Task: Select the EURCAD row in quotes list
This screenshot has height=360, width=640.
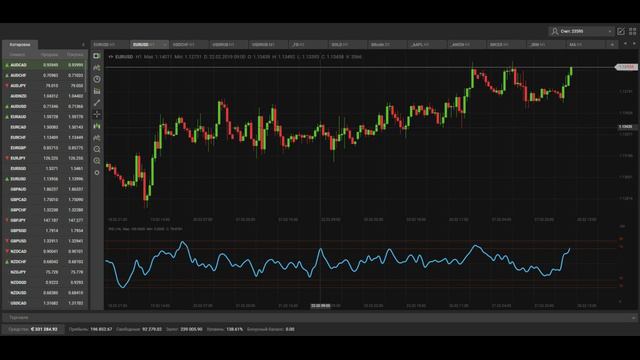Action: click(44, 127)
